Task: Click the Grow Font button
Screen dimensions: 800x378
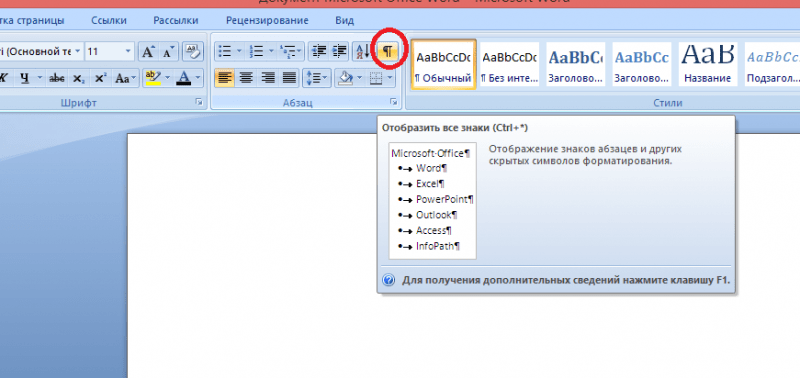Action: pyautogui.click(x=148, y=52)
